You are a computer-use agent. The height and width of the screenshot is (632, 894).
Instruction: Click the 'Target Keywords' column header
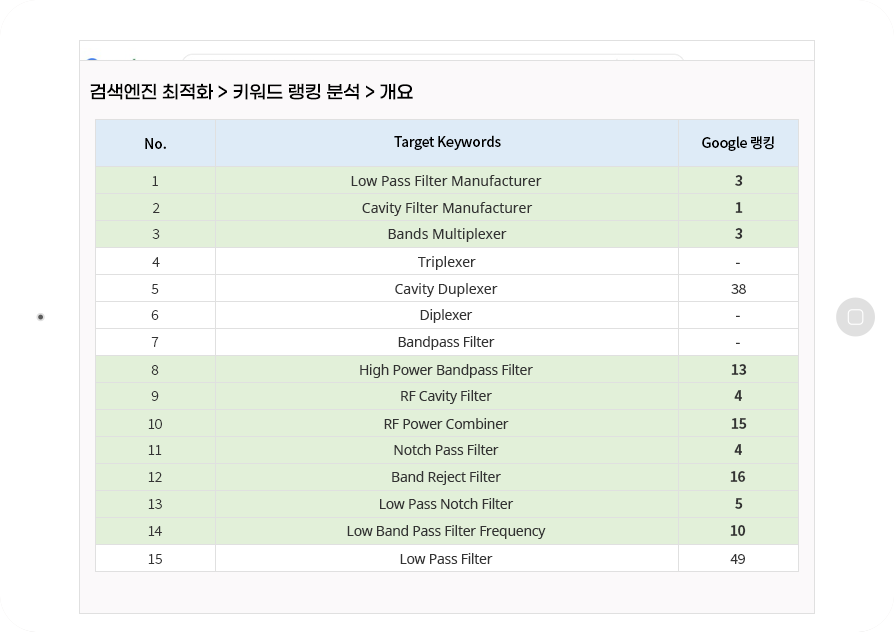tap(448, 142)
